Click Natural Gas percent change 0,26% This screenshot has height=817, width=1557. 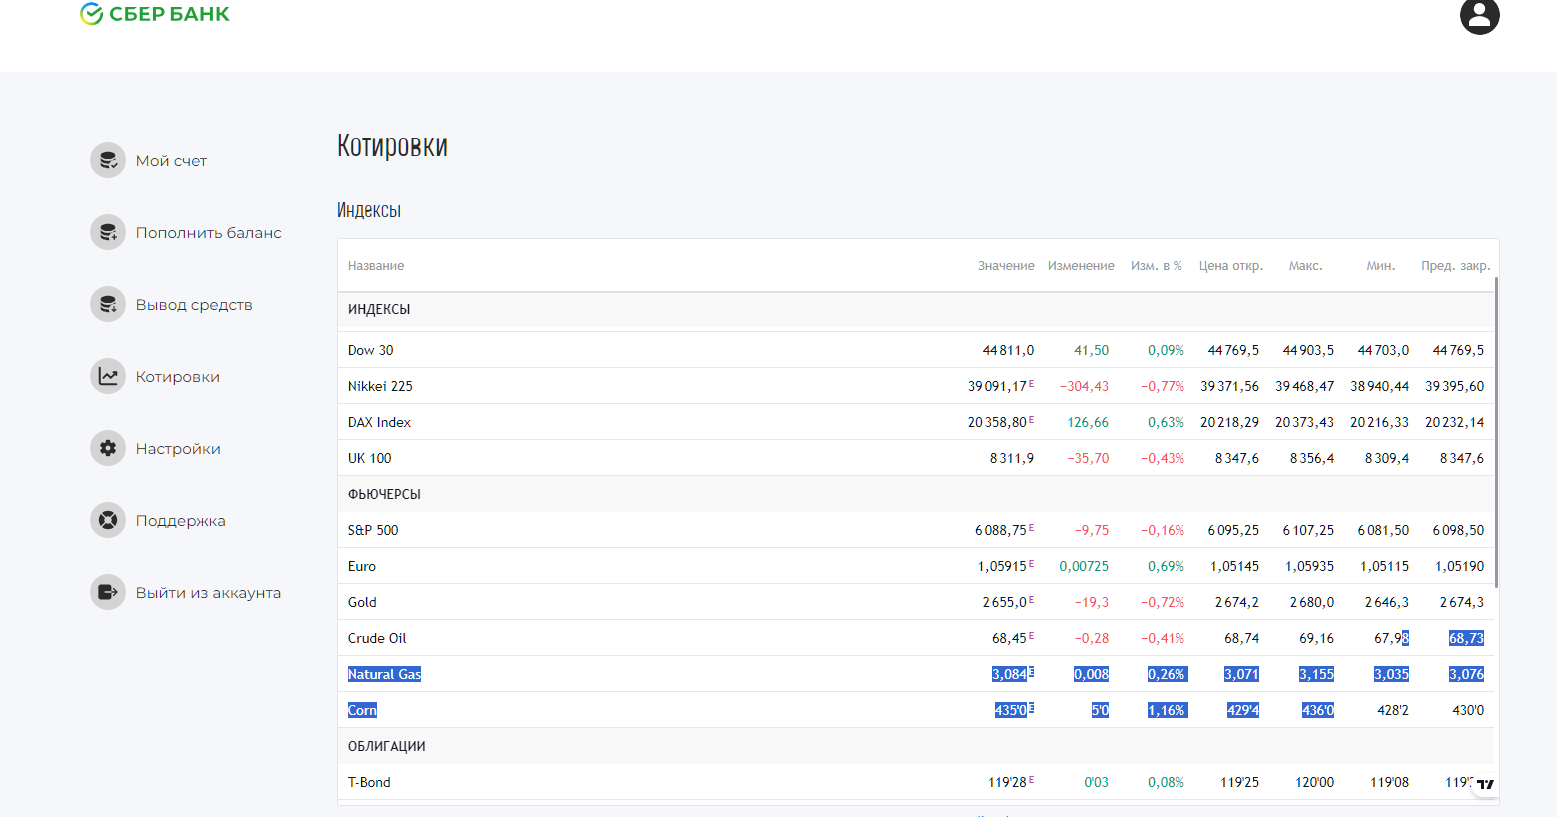coord(1166,675)
